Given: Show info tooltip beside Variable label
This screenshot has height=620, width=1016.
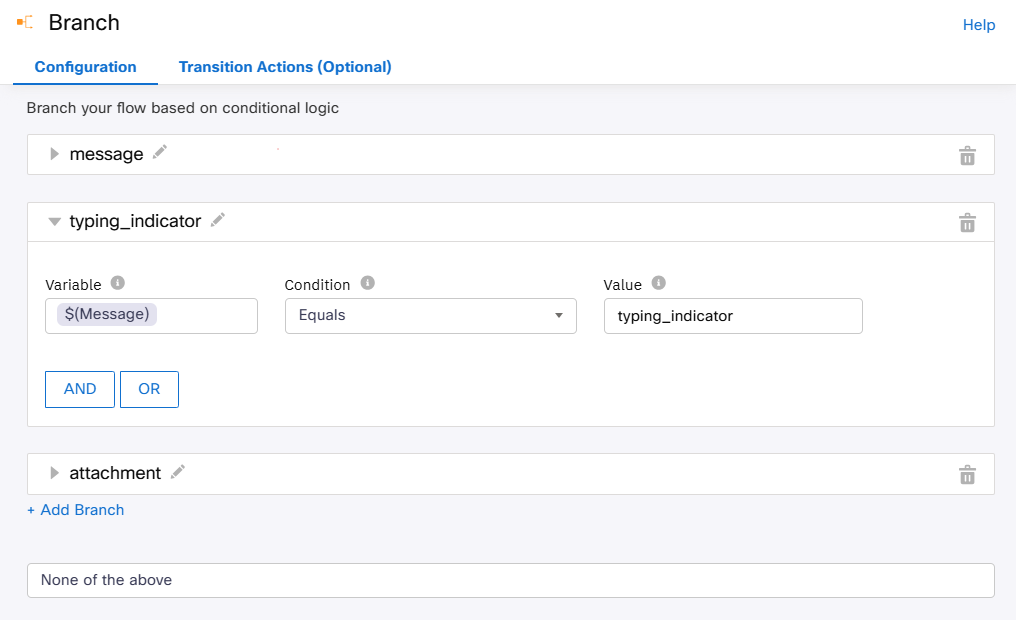Looking at the screenshot, I should point(118,283).
